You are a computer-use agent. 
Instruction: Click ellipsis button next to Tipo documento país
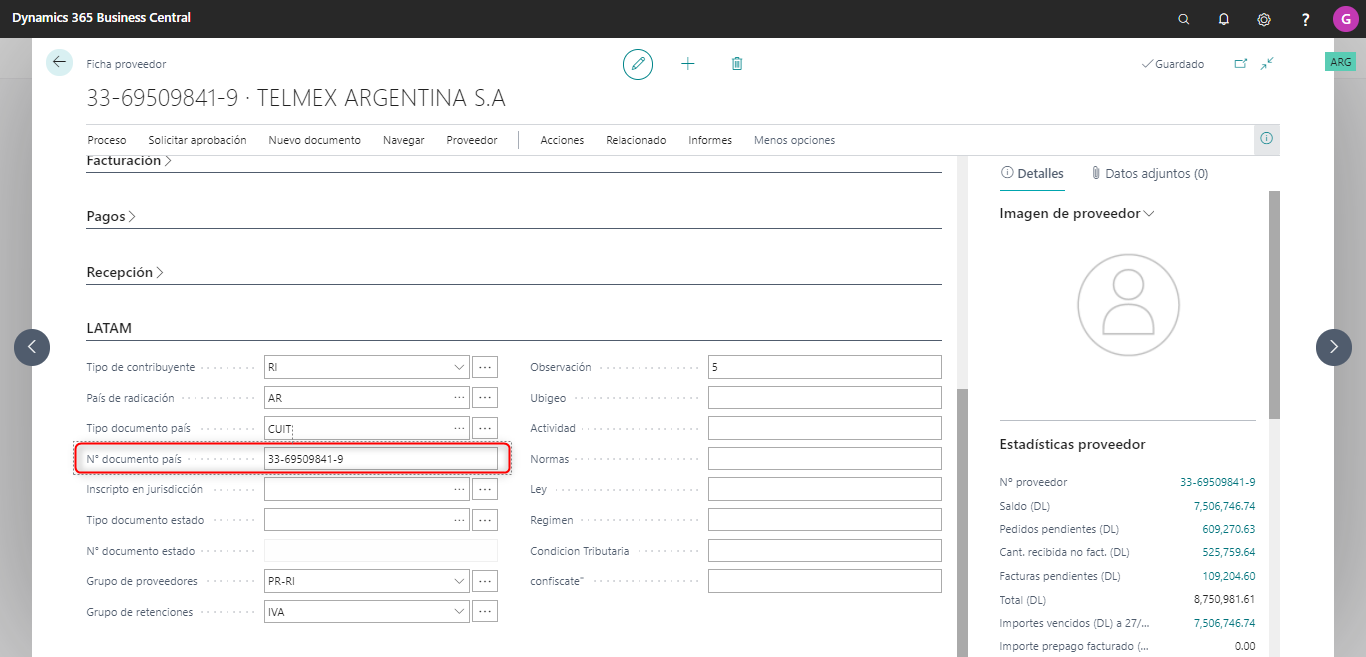click(485, 429)
